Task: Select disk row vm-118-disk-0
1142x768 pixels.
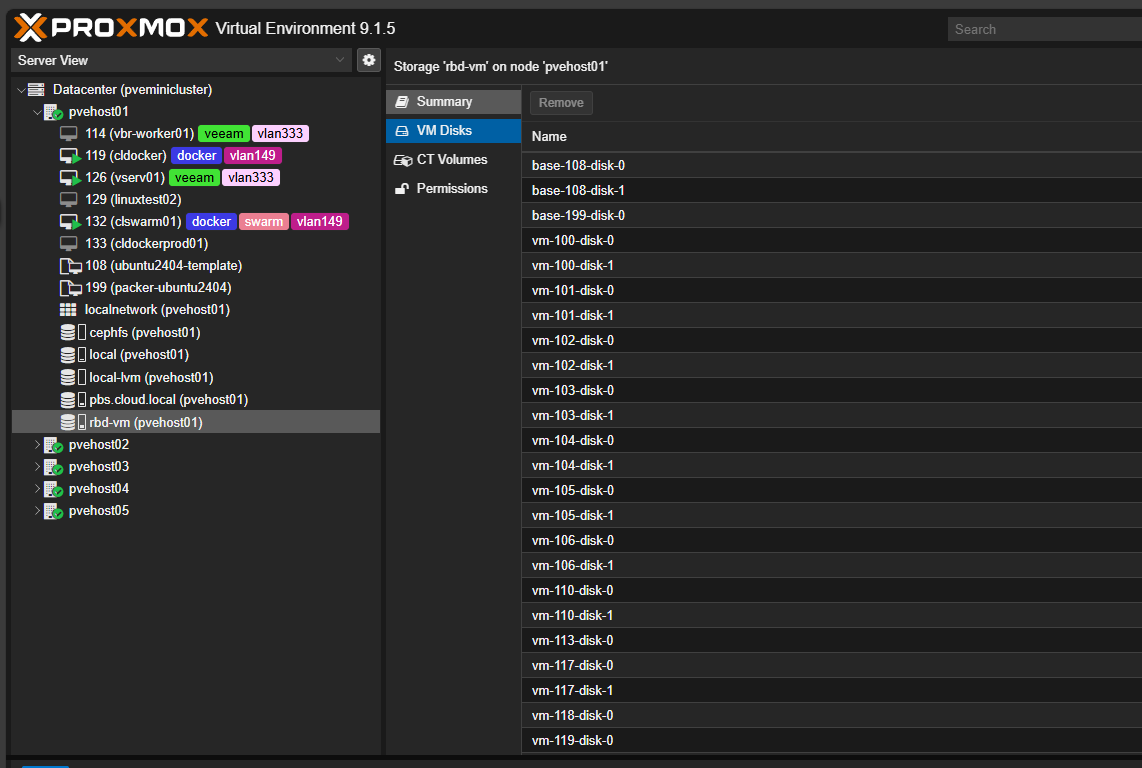Action: point(831,716)
